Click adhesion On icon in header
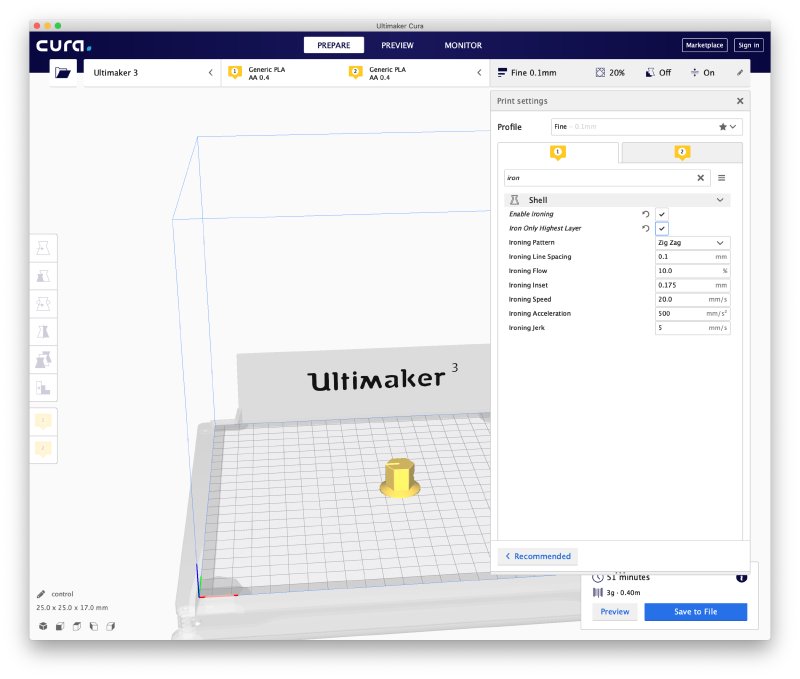 point(694,72)
